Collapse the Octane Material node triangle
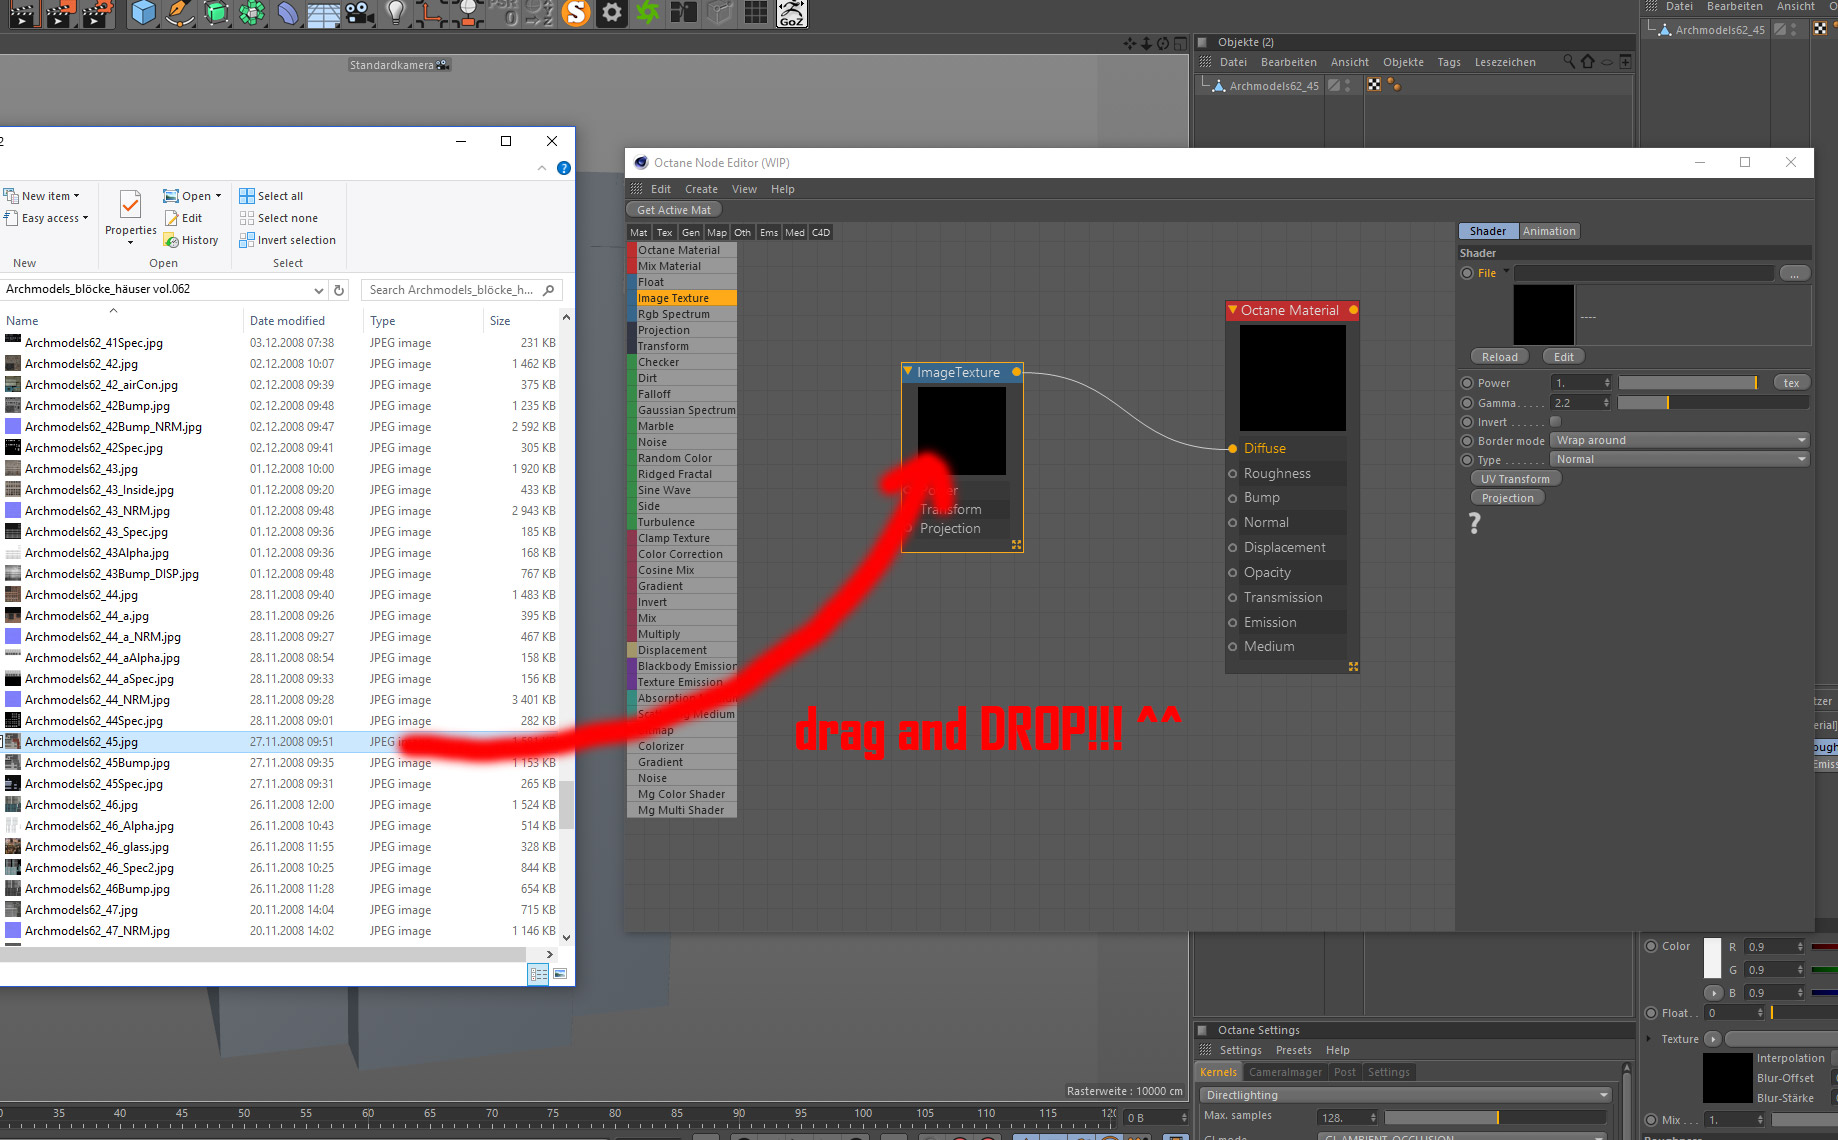Image resolution: width=1838 pixels, height=1140 pixels. click(x=1233, y=310)
